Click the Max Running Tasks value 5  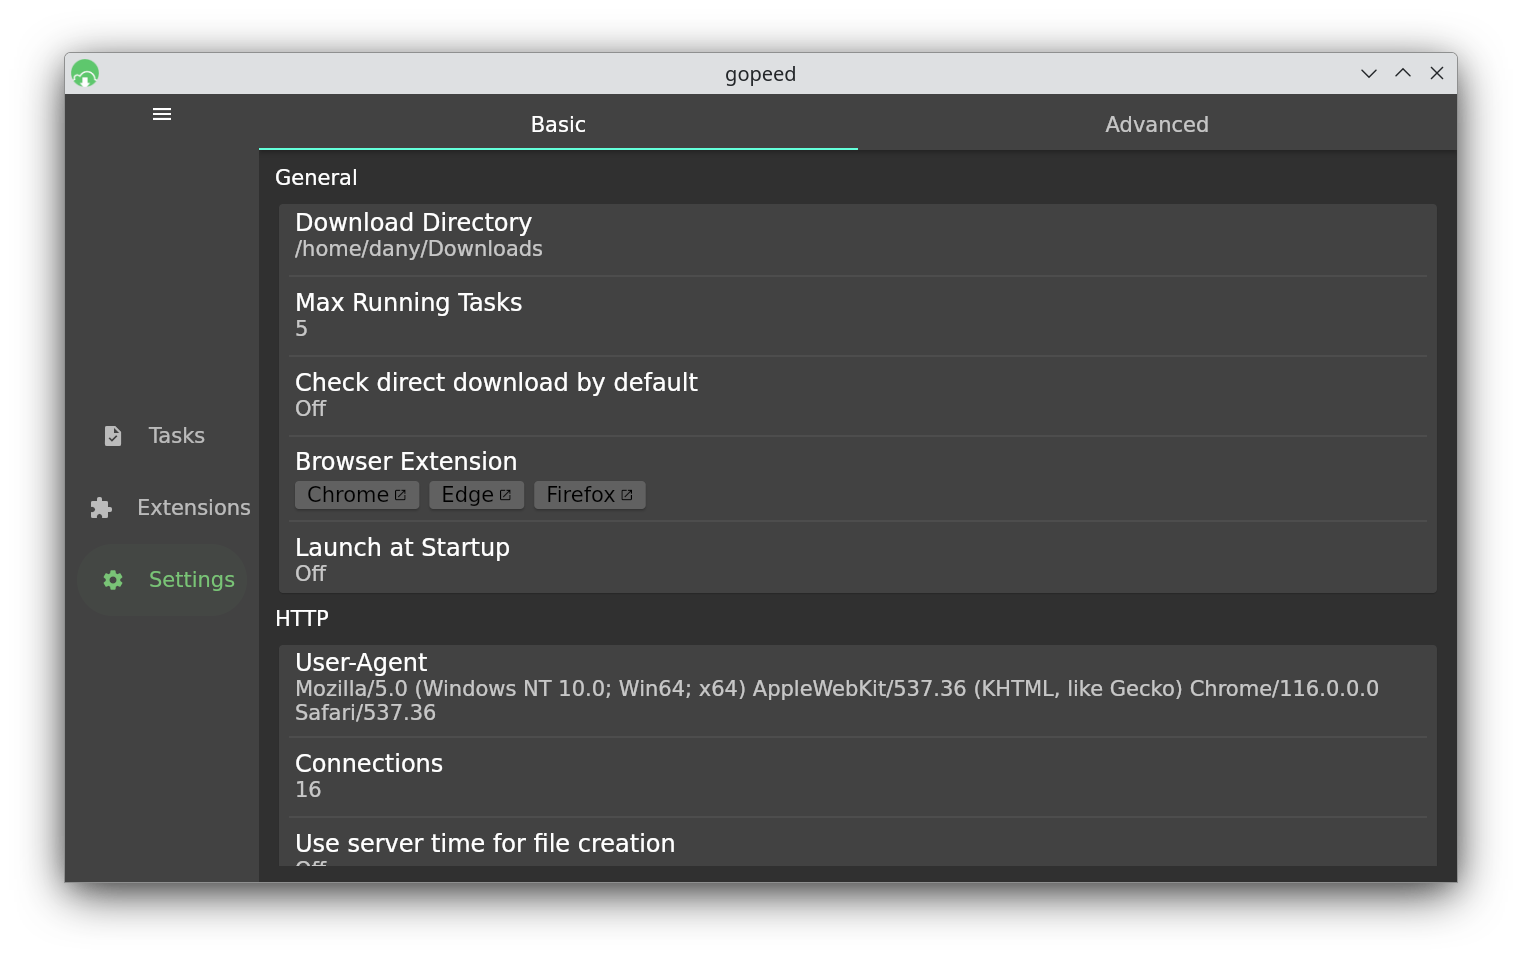[301, 329]
